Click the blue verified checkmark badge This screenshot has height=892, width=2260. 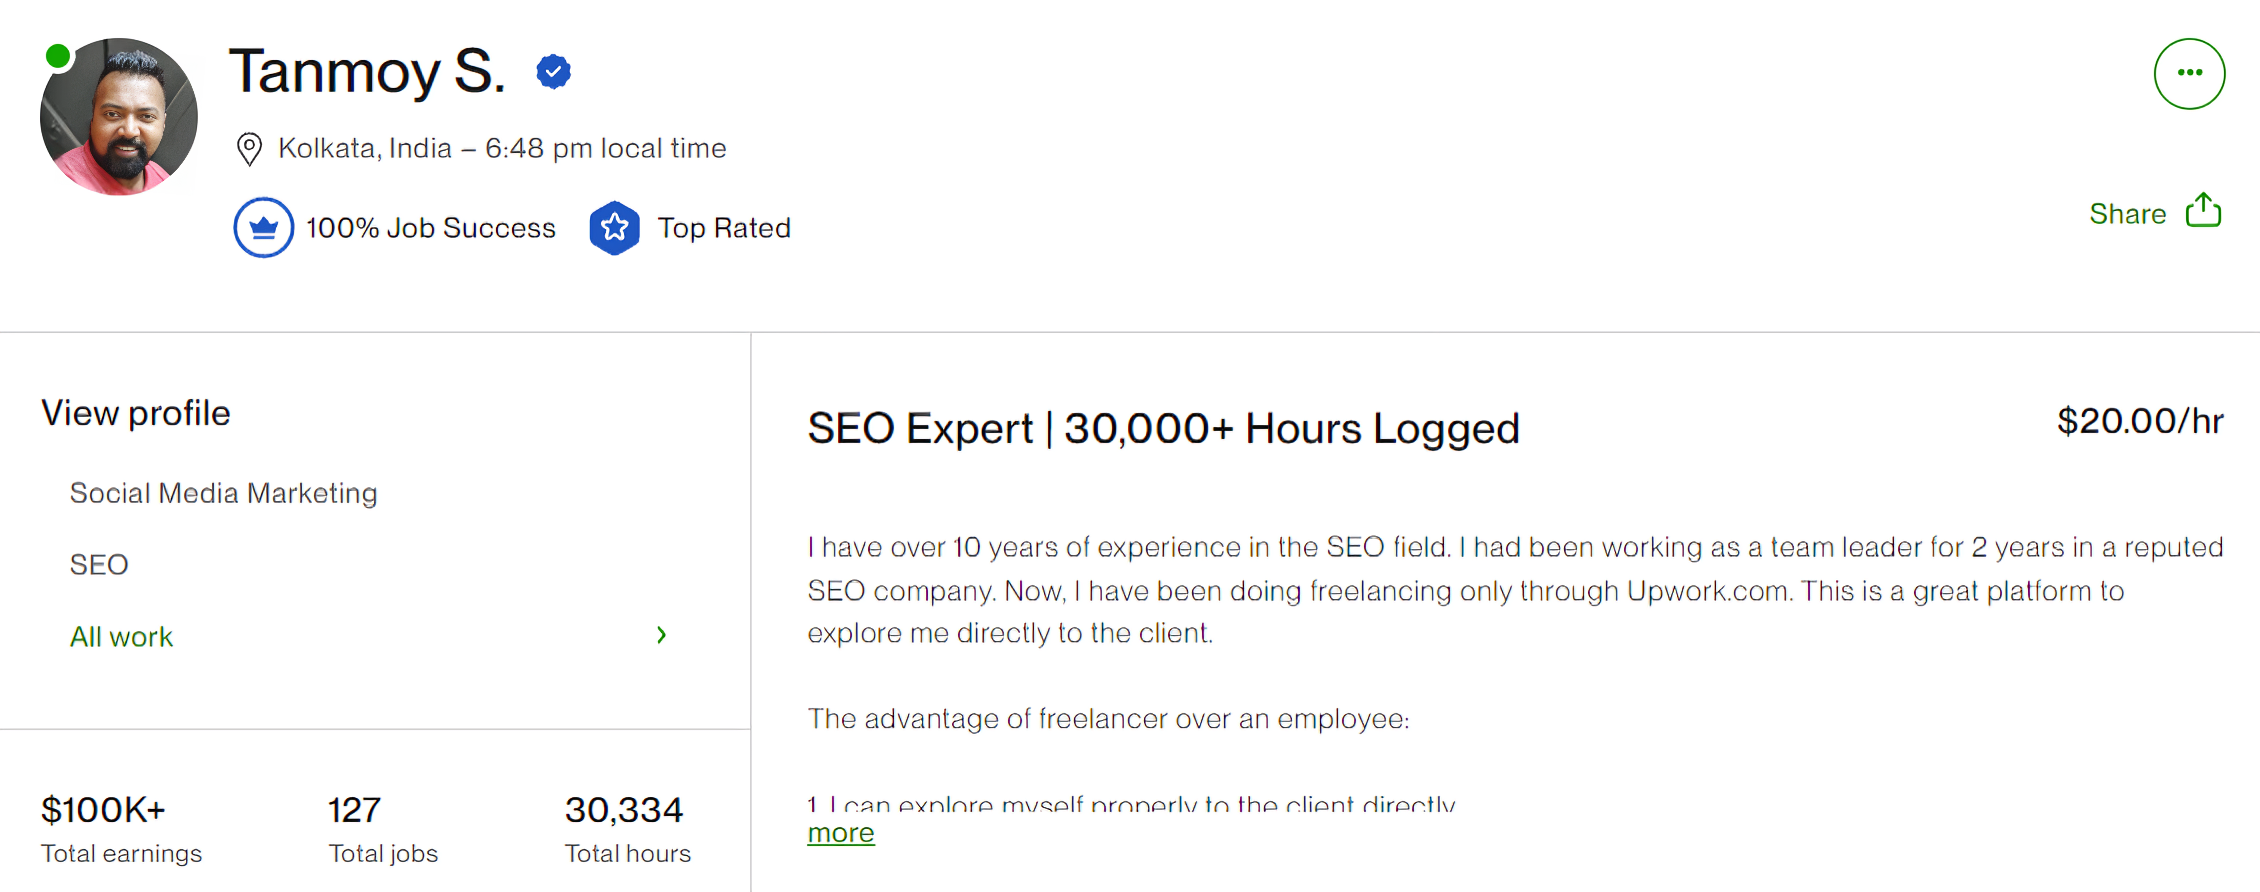553,72
